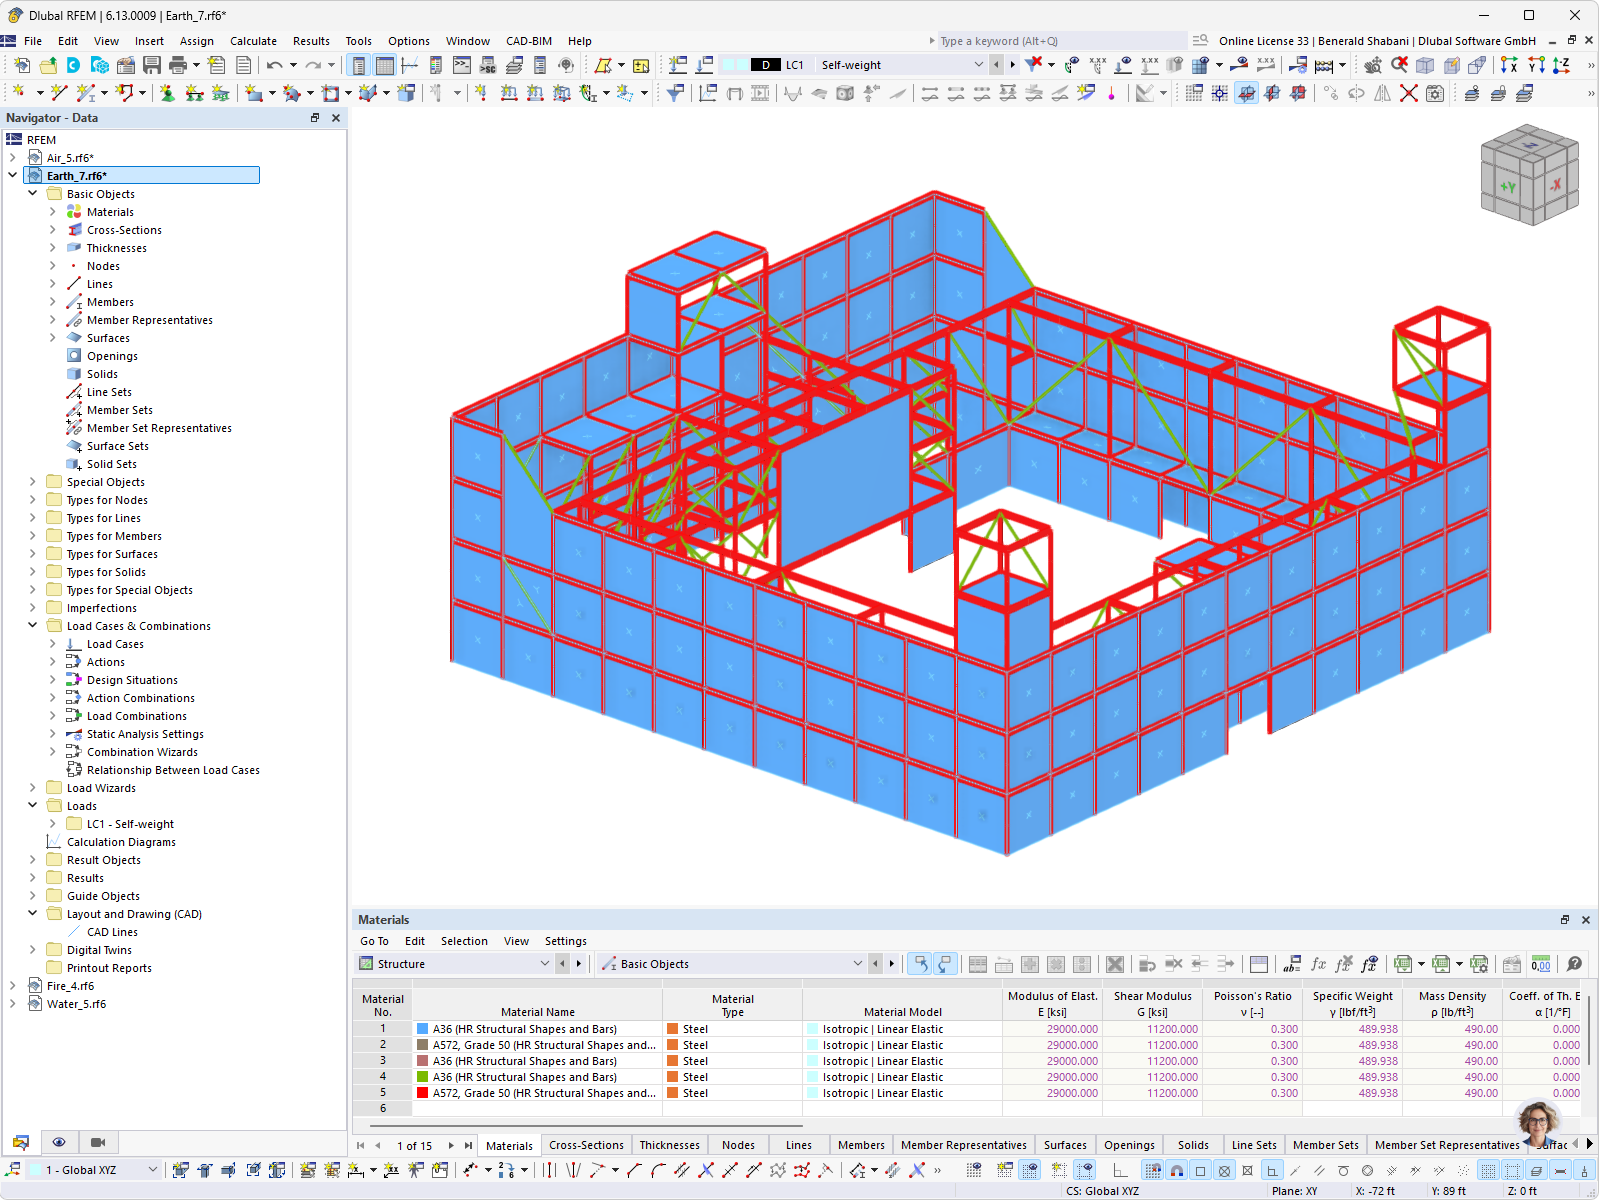Viewport: 1600px width, 1200px height.
Task: Select the Move/Edit mode tool in Materials toolbar
Action: tap(919, 963)
